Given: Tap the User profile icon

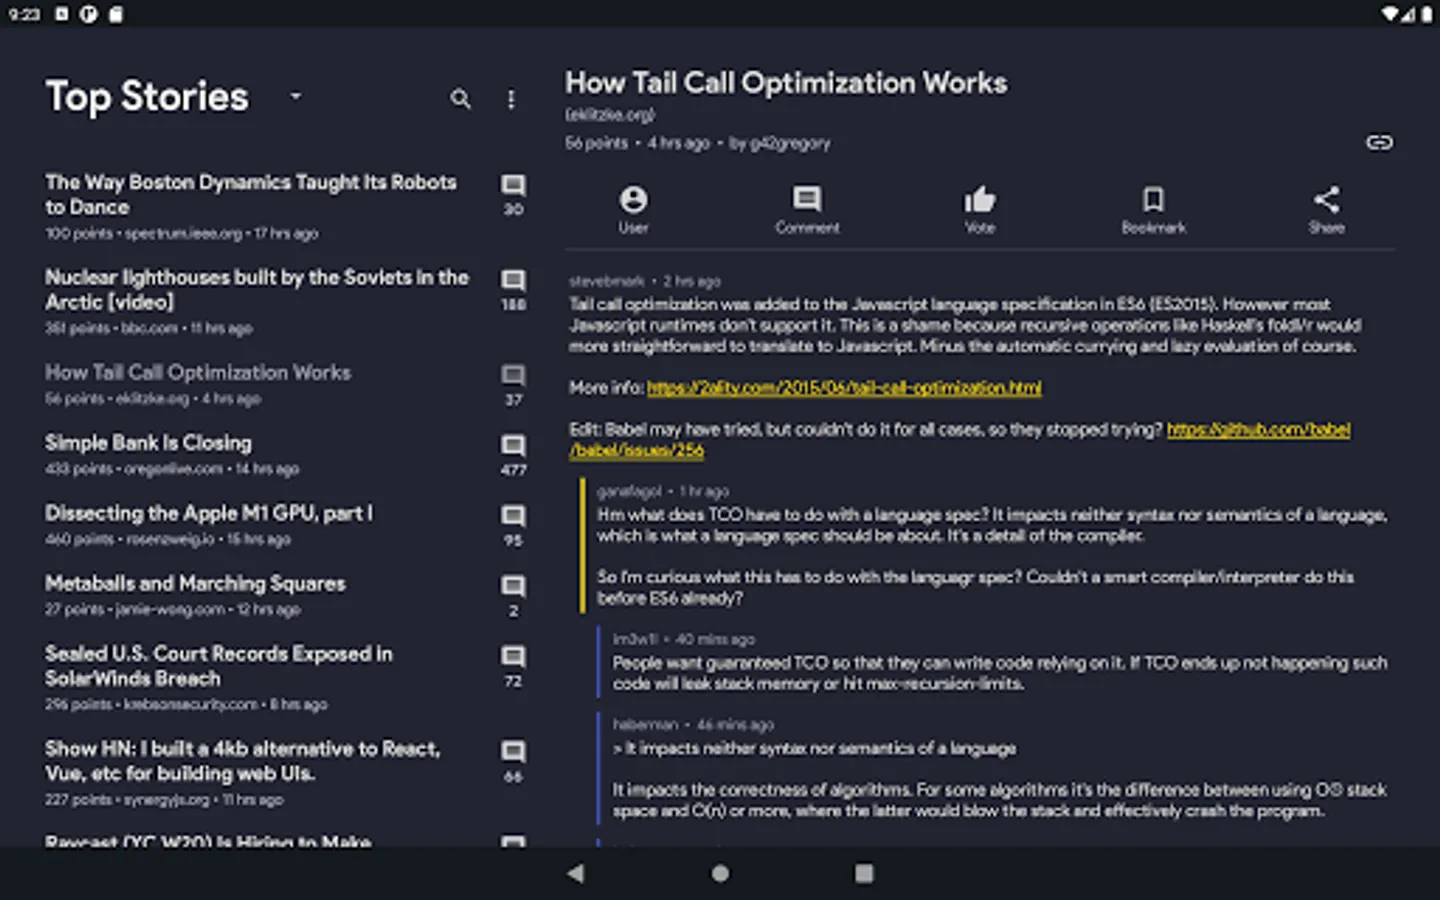Looking at the screenshot, I should [633, 209].
